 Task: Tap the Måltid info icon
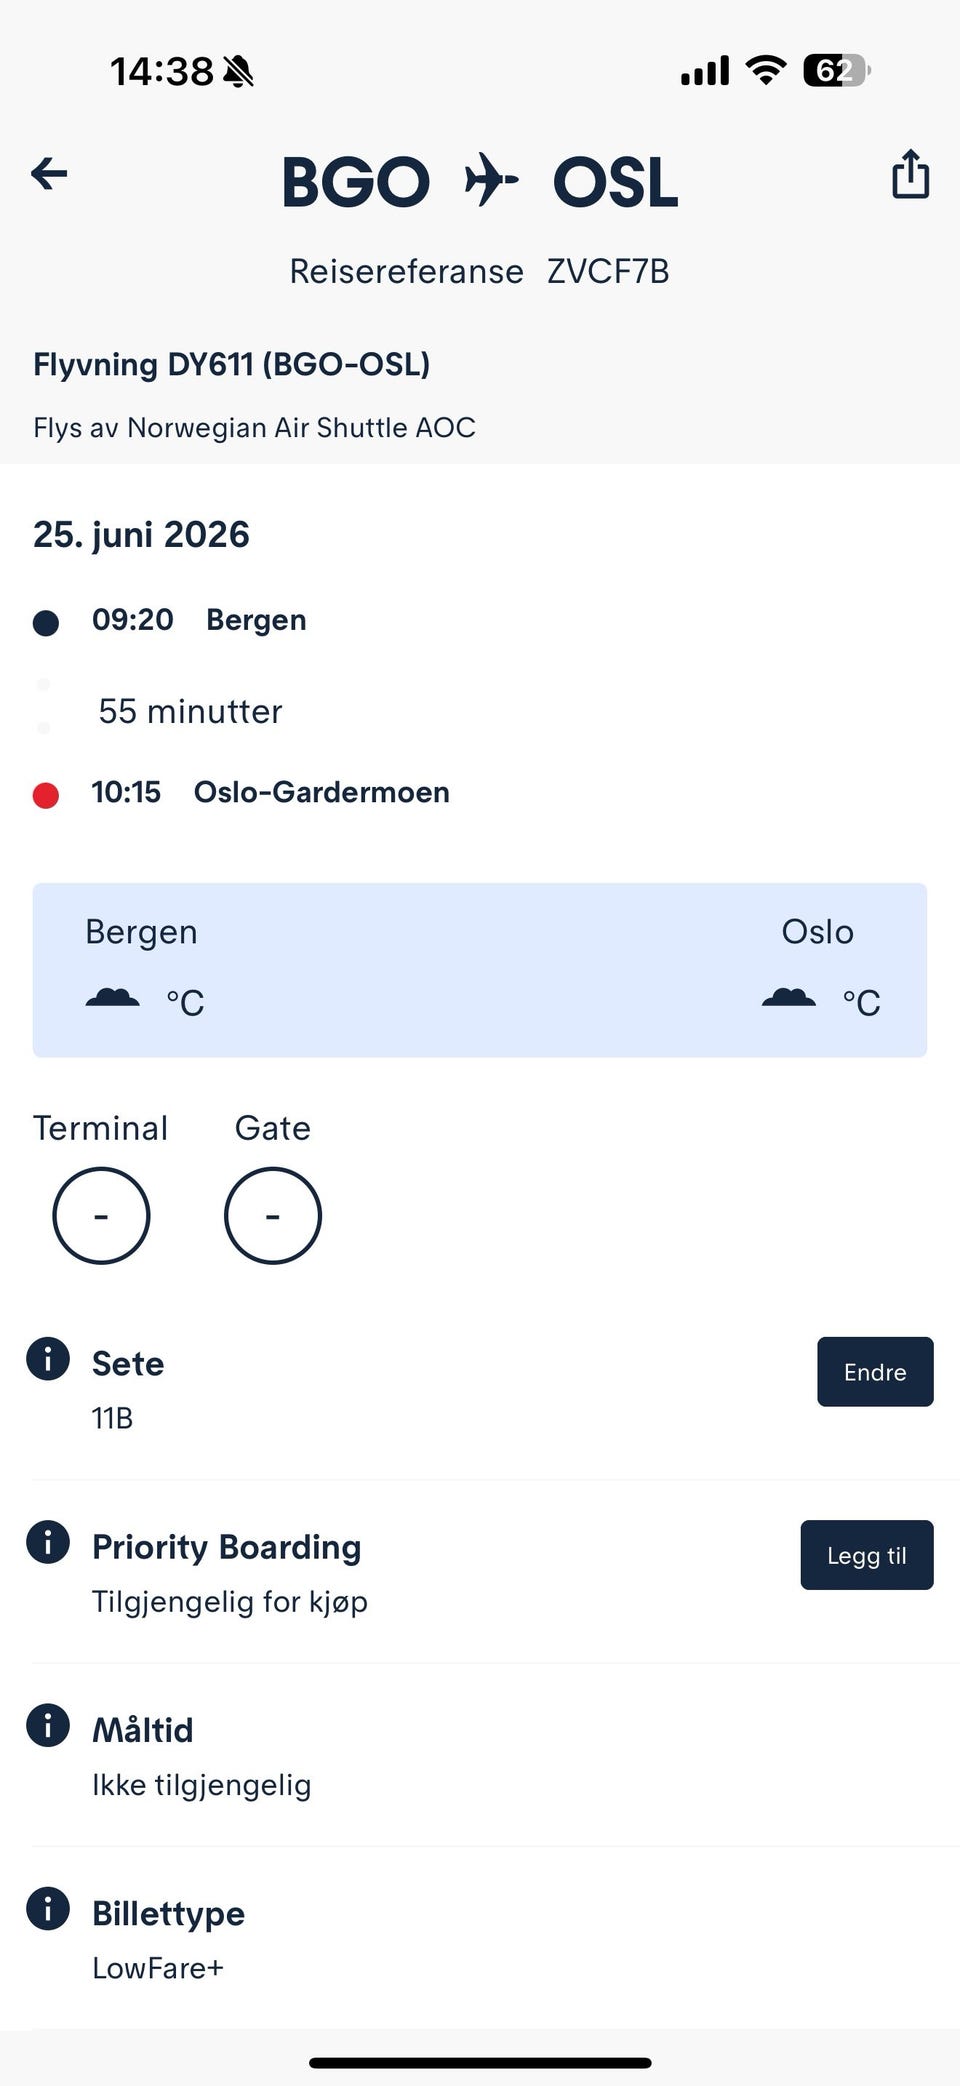coord(48,1725)
